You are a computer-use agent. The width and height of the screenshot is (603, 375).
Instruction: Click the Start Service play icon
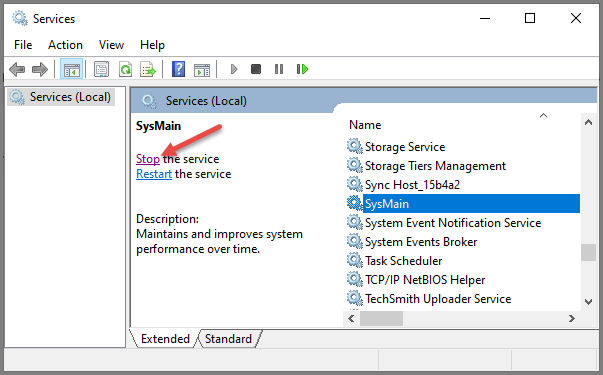(x=234, y=69)
